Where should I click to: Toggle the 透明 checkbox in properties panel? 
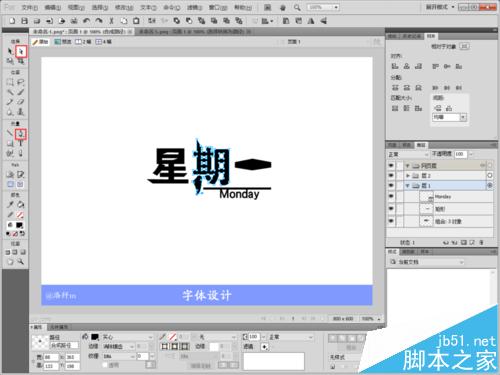106,365
